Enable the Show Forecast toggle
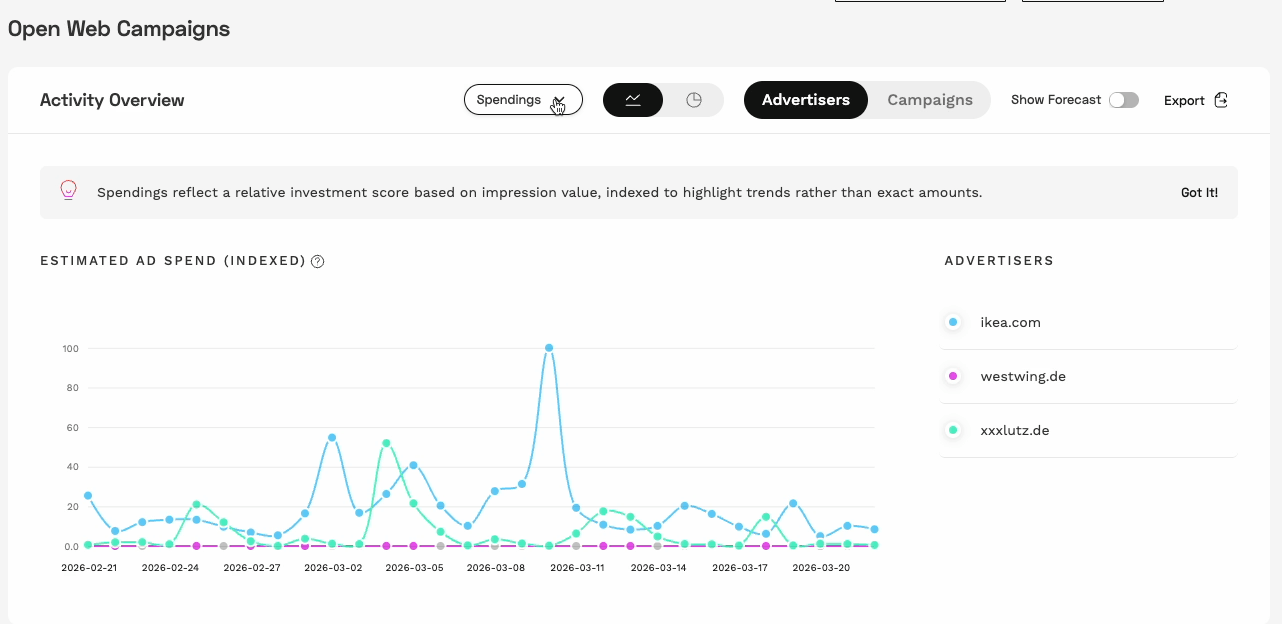1282x624 pixels. 1123,100
